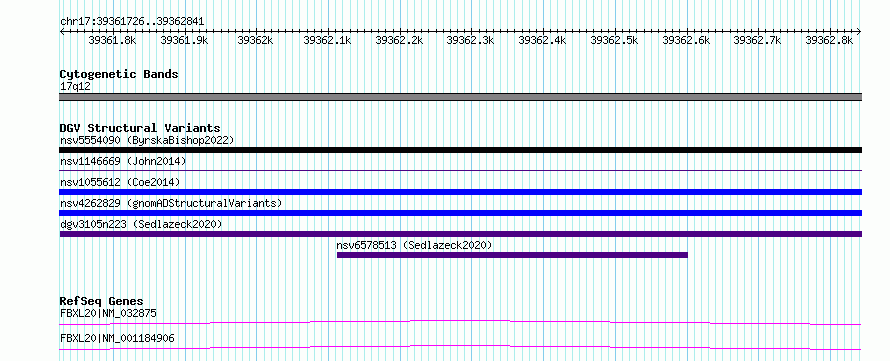This screenshot has height=361, width=890.
Task: Click the 39362.2k ruler position
Action: 400,40
